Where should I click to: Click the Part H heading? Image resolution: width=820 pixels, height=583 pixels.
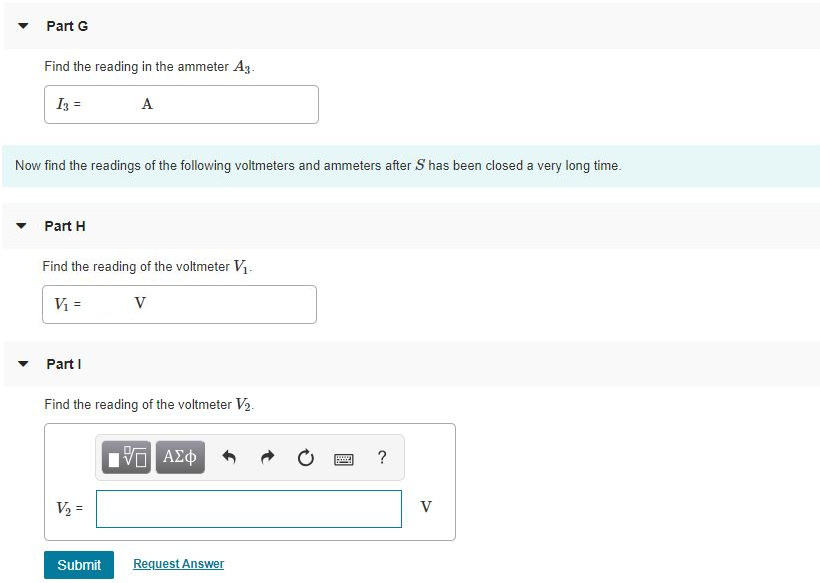tap(65, 226)
